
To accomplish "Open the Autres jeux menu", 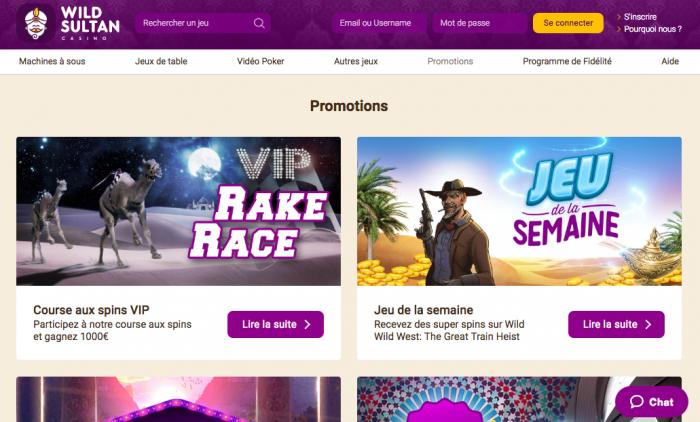I will [x=356, y=61].
